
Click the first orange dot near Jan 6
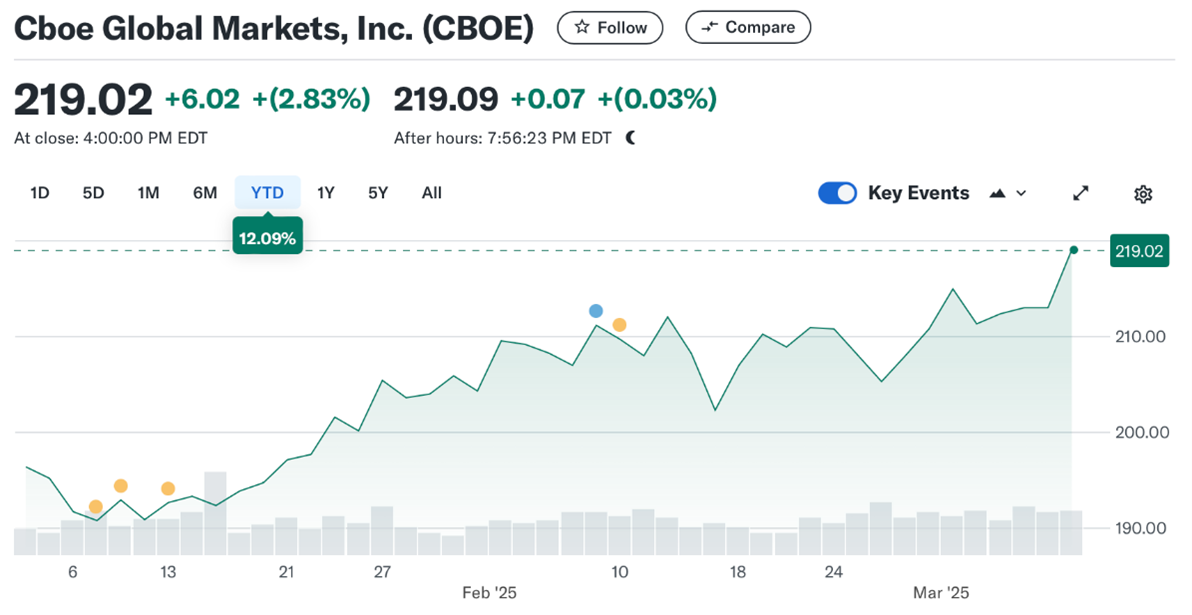[x=96, y=507]
